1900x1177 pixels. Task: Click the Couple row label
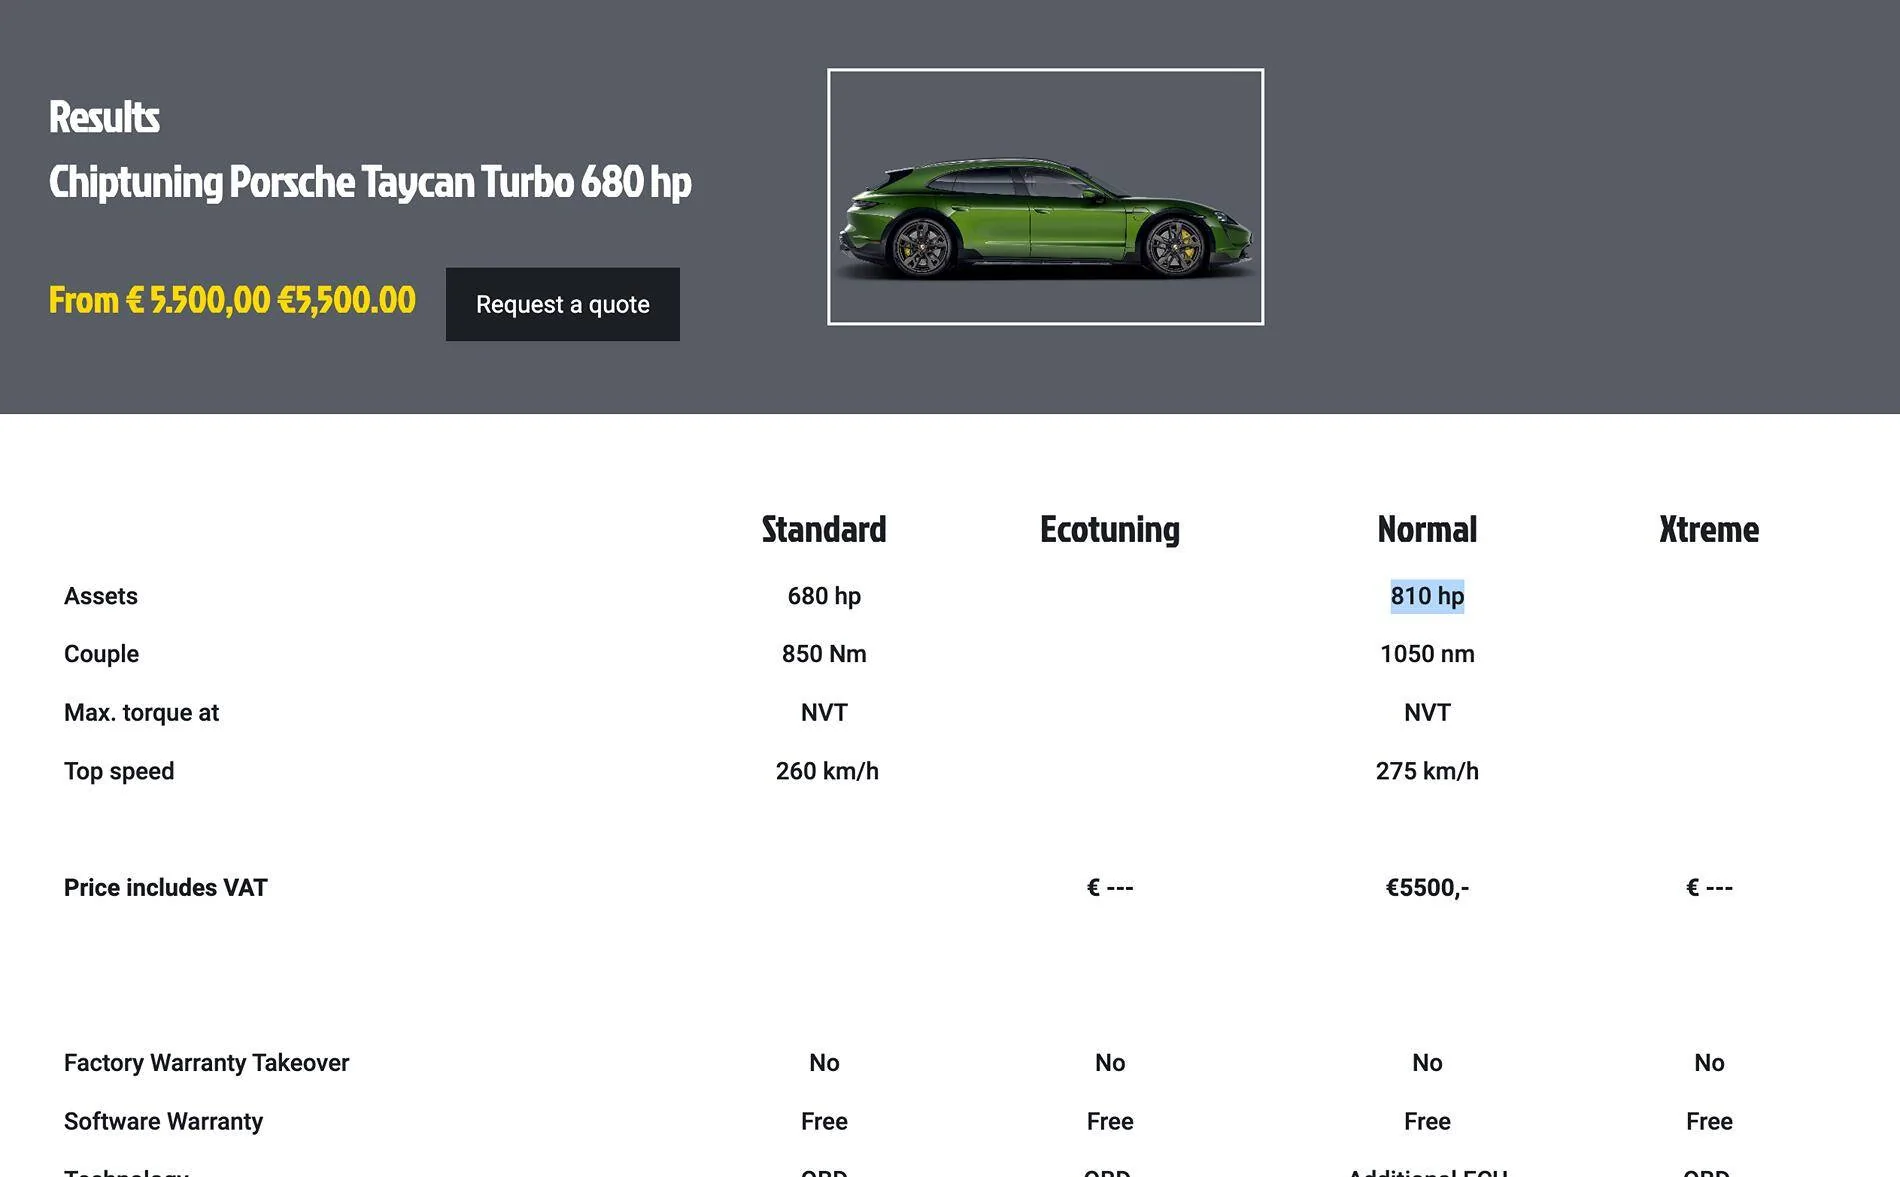[101, 654]
